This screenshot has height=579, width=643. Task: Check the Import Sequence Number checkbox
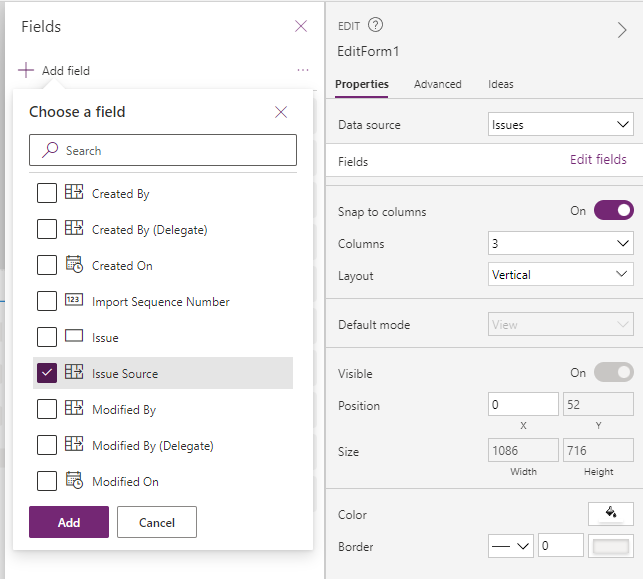click(47, 301)
